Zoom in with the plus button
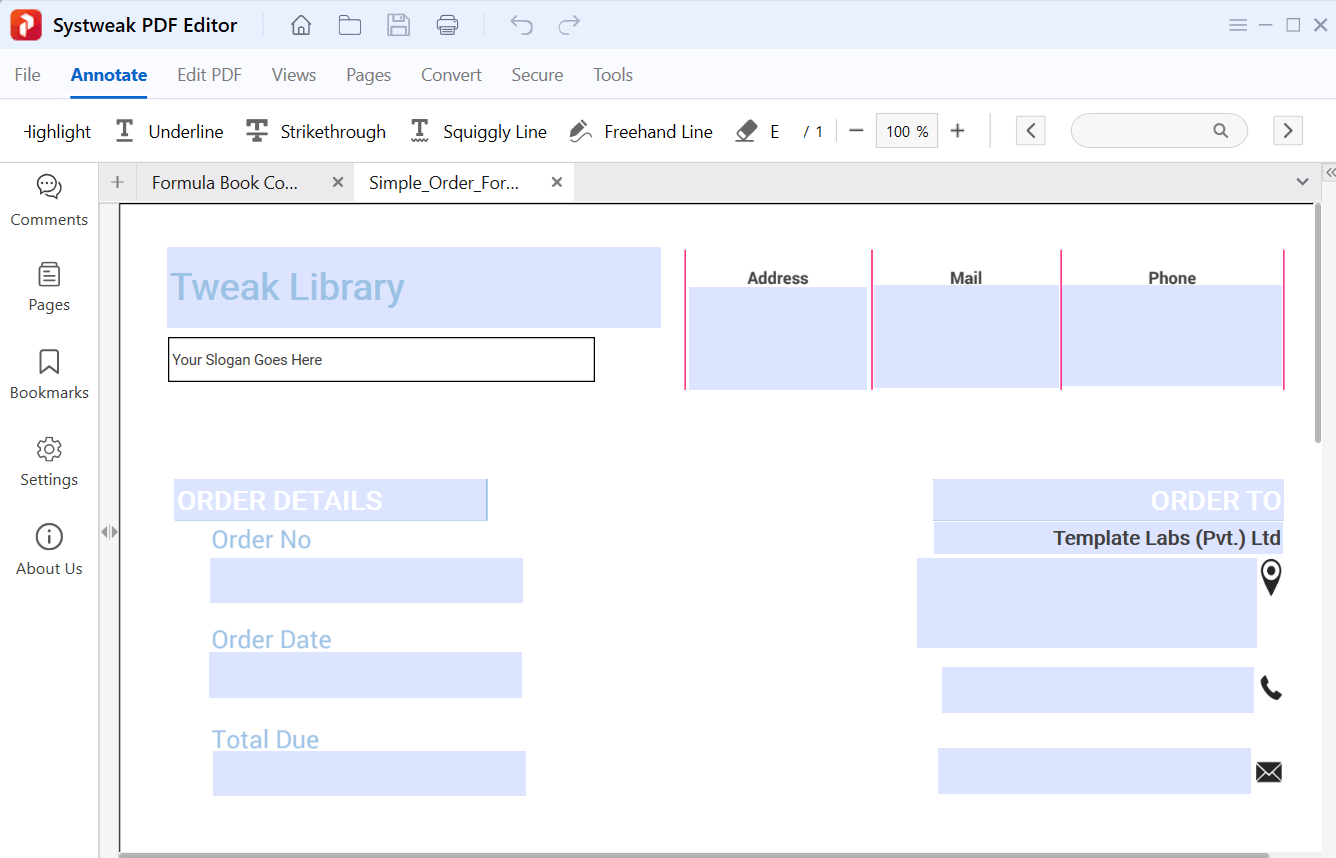Screen dimensions: 1336x858 957,131
